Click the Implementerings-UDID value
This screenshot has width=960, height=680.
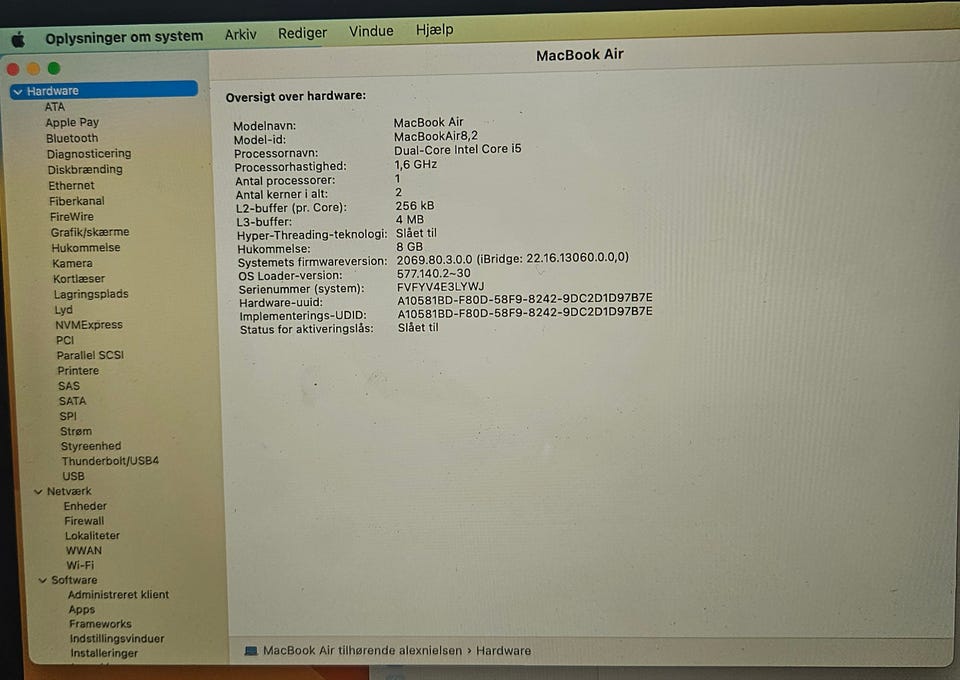(525, 313)
